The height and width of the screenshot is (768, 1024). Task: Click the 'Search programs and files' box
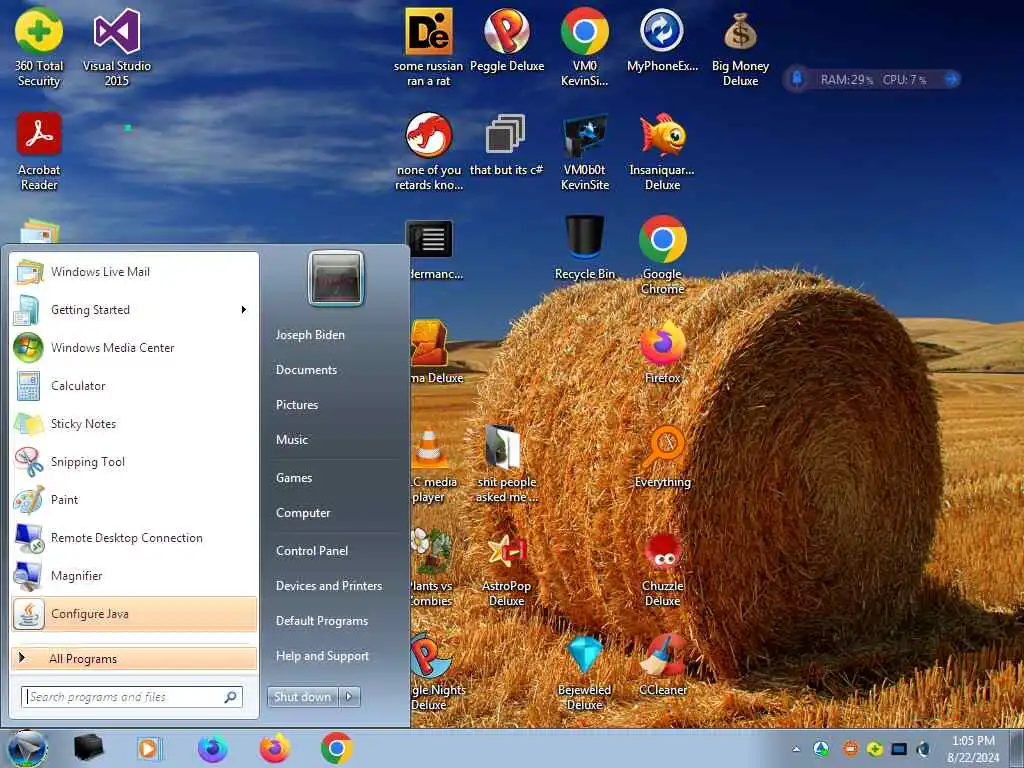click(x=131, y=697)
